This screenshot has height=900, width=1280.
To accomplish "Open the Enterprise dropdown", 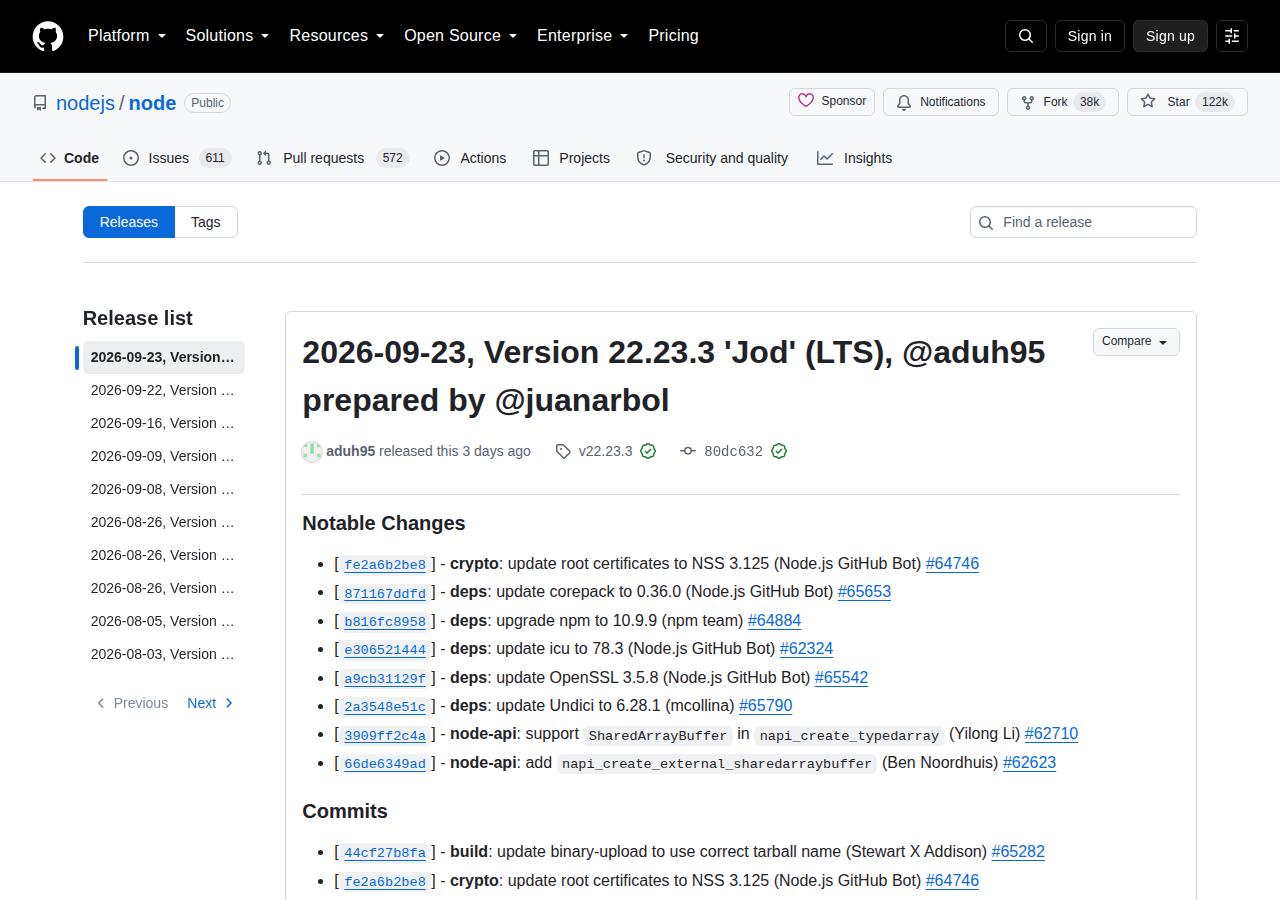I will (583, 36).
